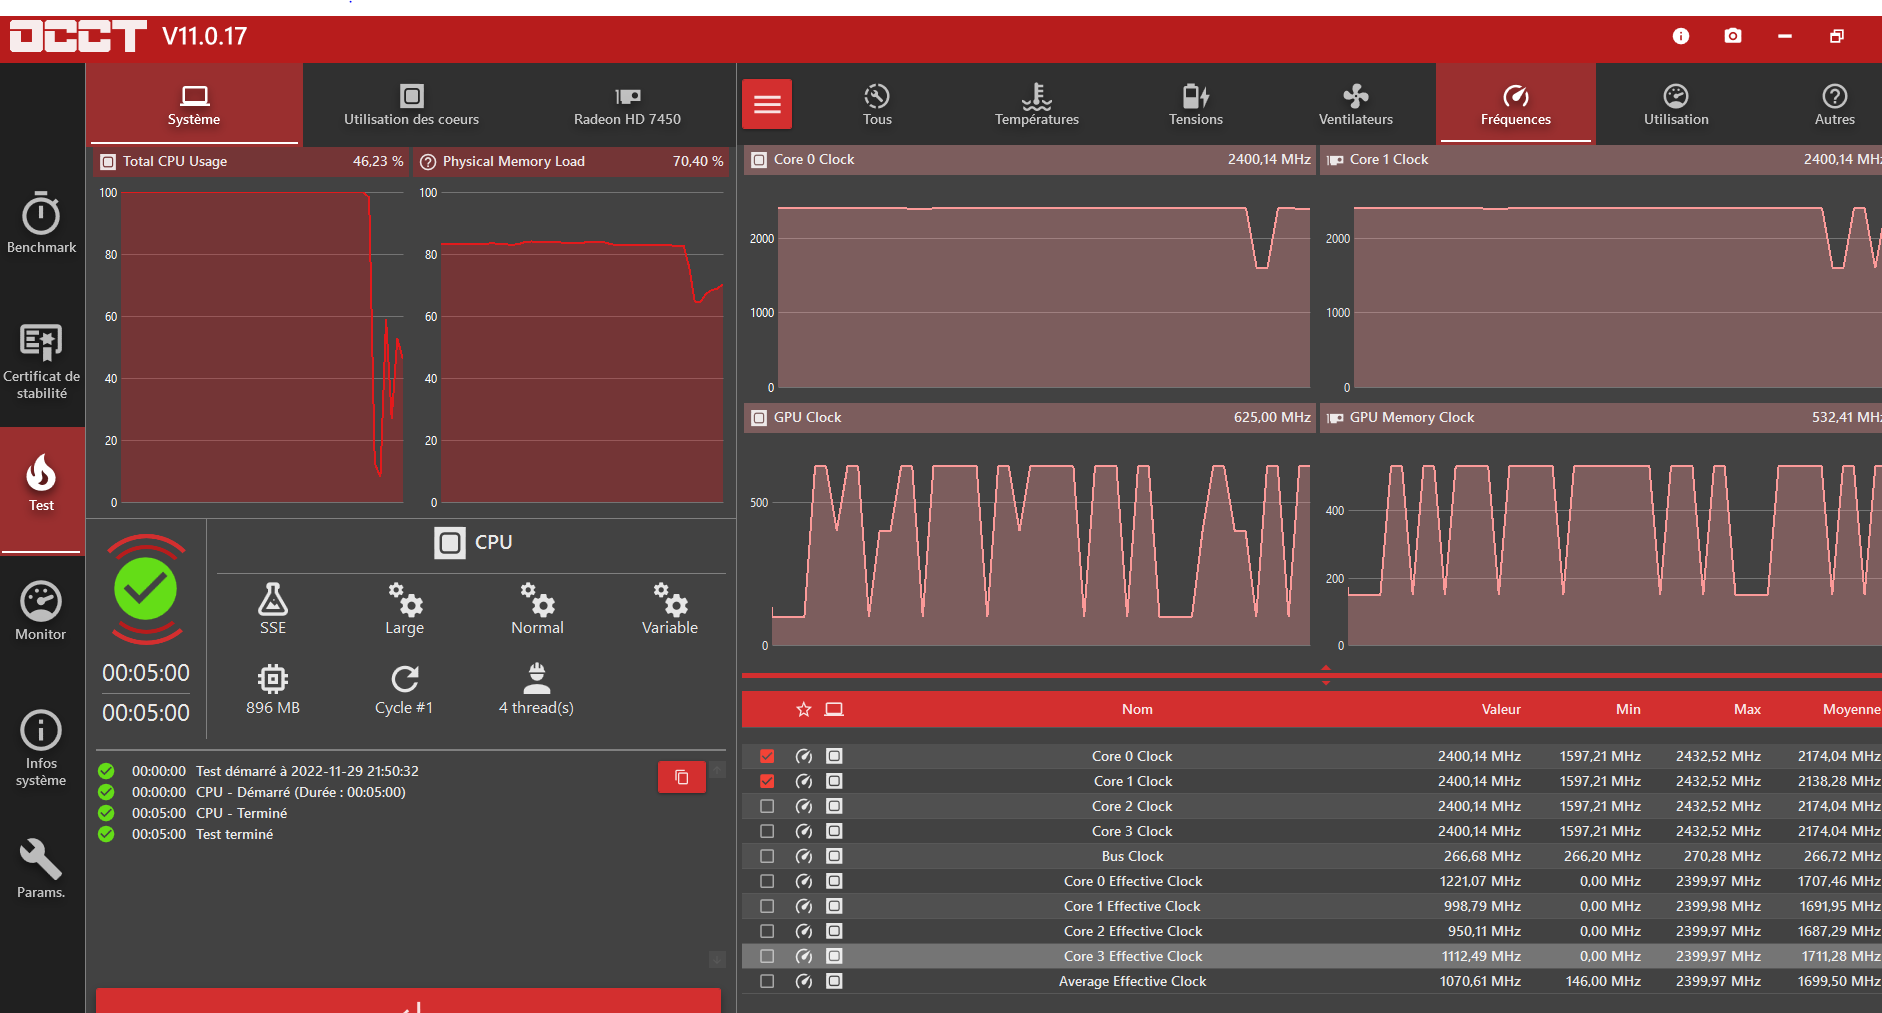
Task: Sort table by star favorites column
Action: click(804, 709)
